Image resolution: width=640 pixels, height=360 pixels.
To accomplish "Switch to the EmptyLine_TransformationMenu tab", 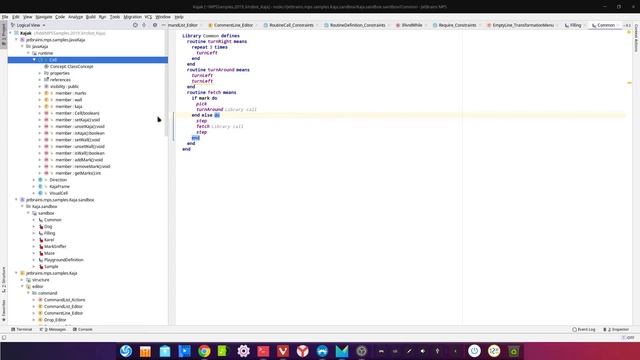I will tap(522, 25).
